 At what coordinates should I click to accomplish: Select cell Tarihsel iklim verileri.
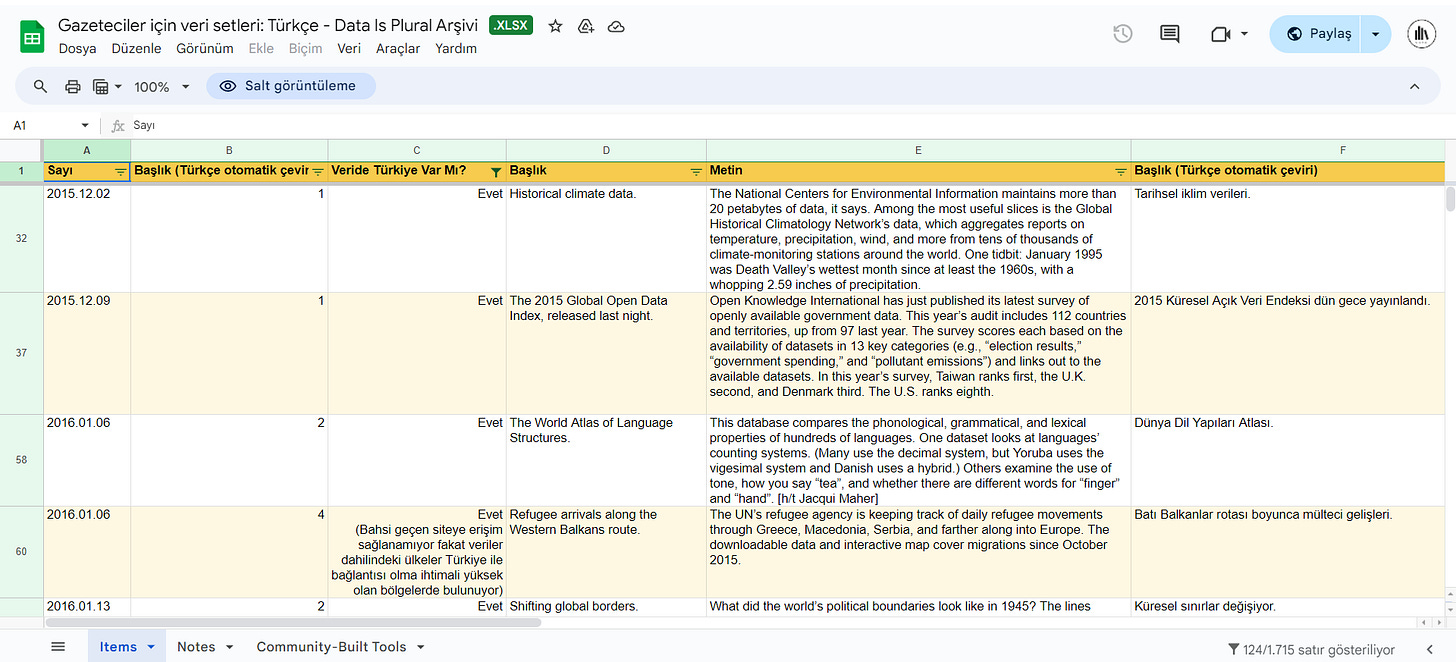coord(1288,239)
